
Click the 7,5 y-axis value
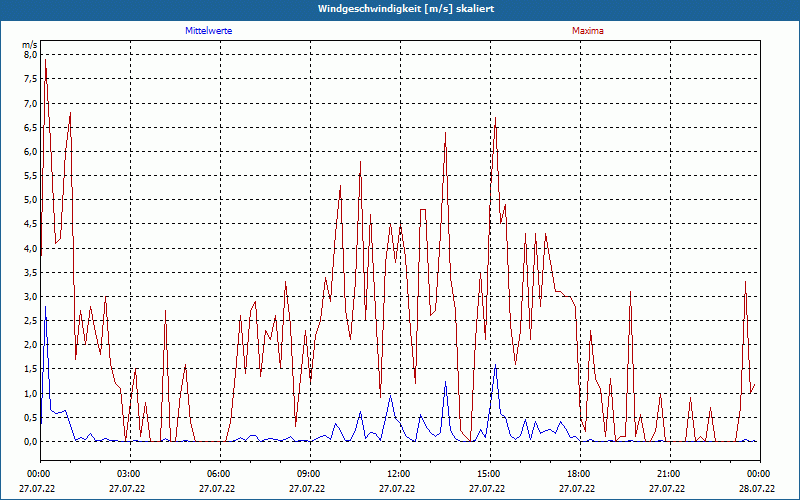[x=30, y=79]
